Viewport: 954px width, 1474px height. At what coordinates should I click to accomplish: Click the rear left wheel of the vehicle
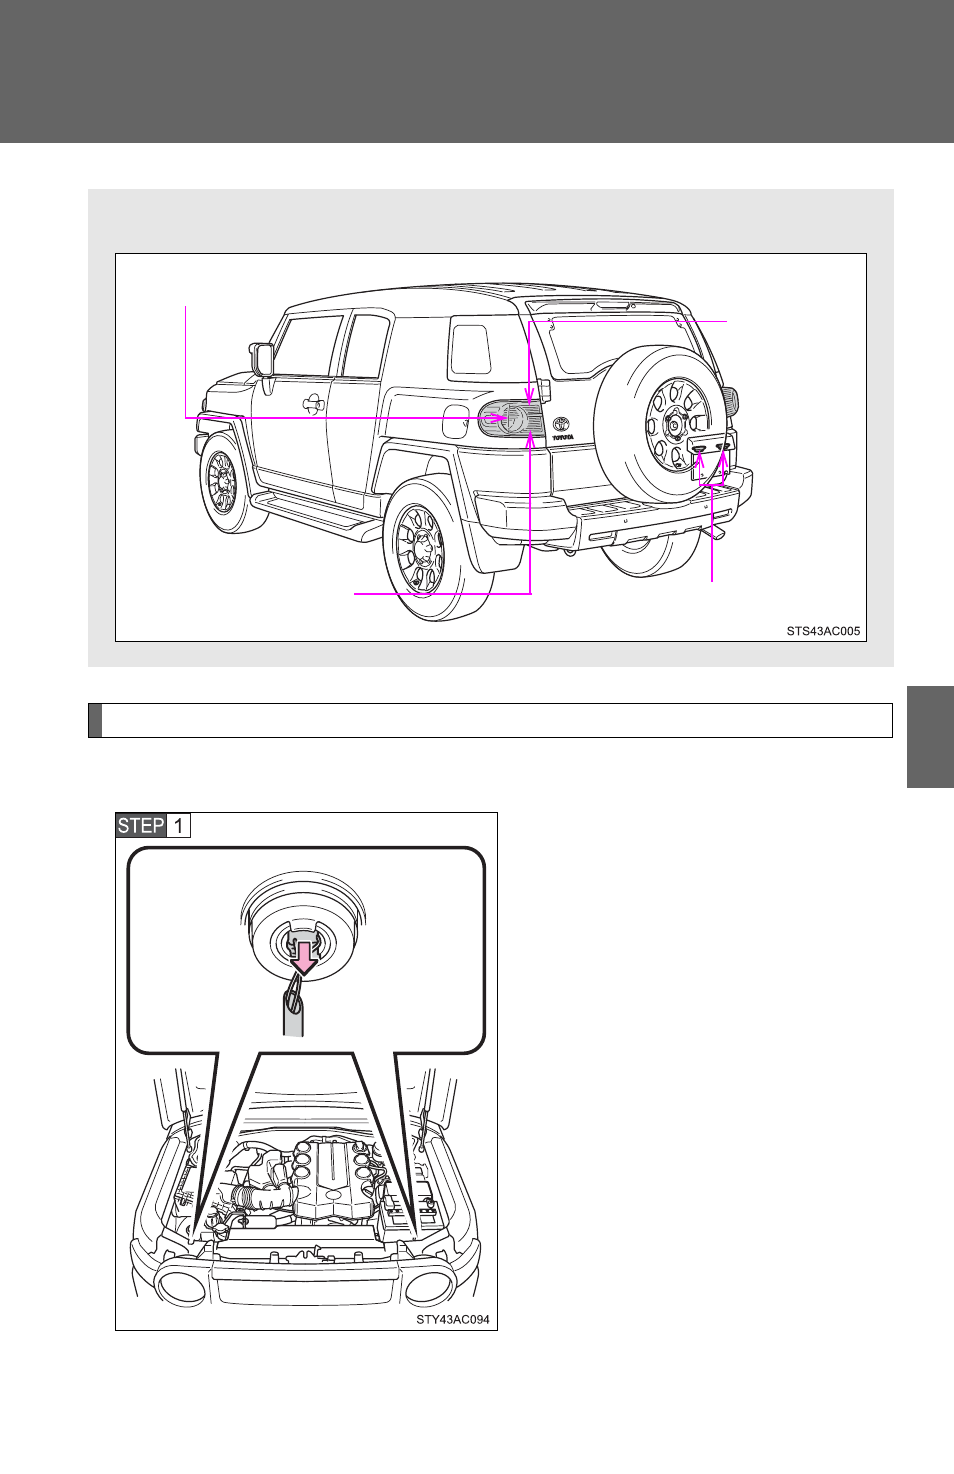[421, 548]
